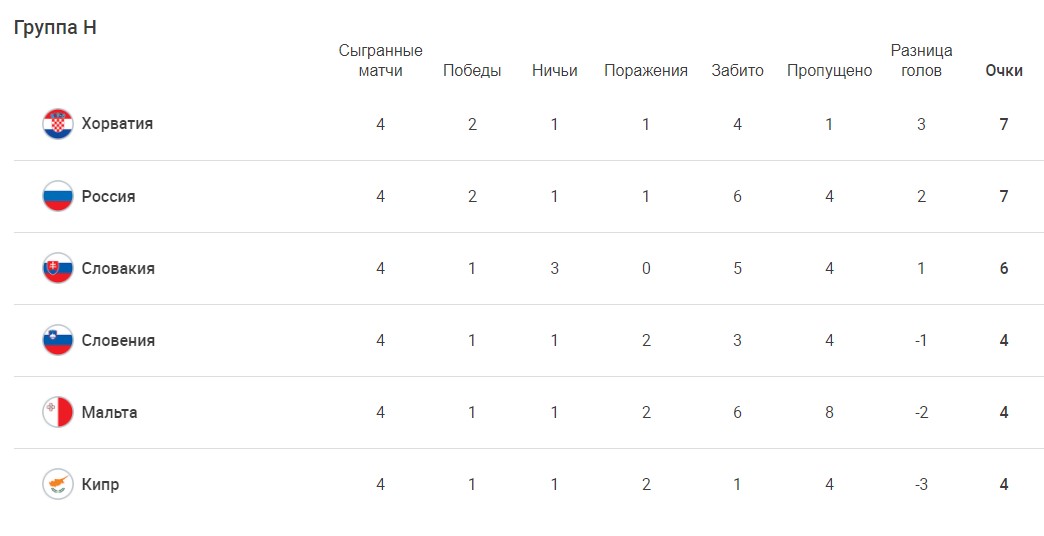Open the Словакия team name
1044x536 pixels.
(118, 268)
